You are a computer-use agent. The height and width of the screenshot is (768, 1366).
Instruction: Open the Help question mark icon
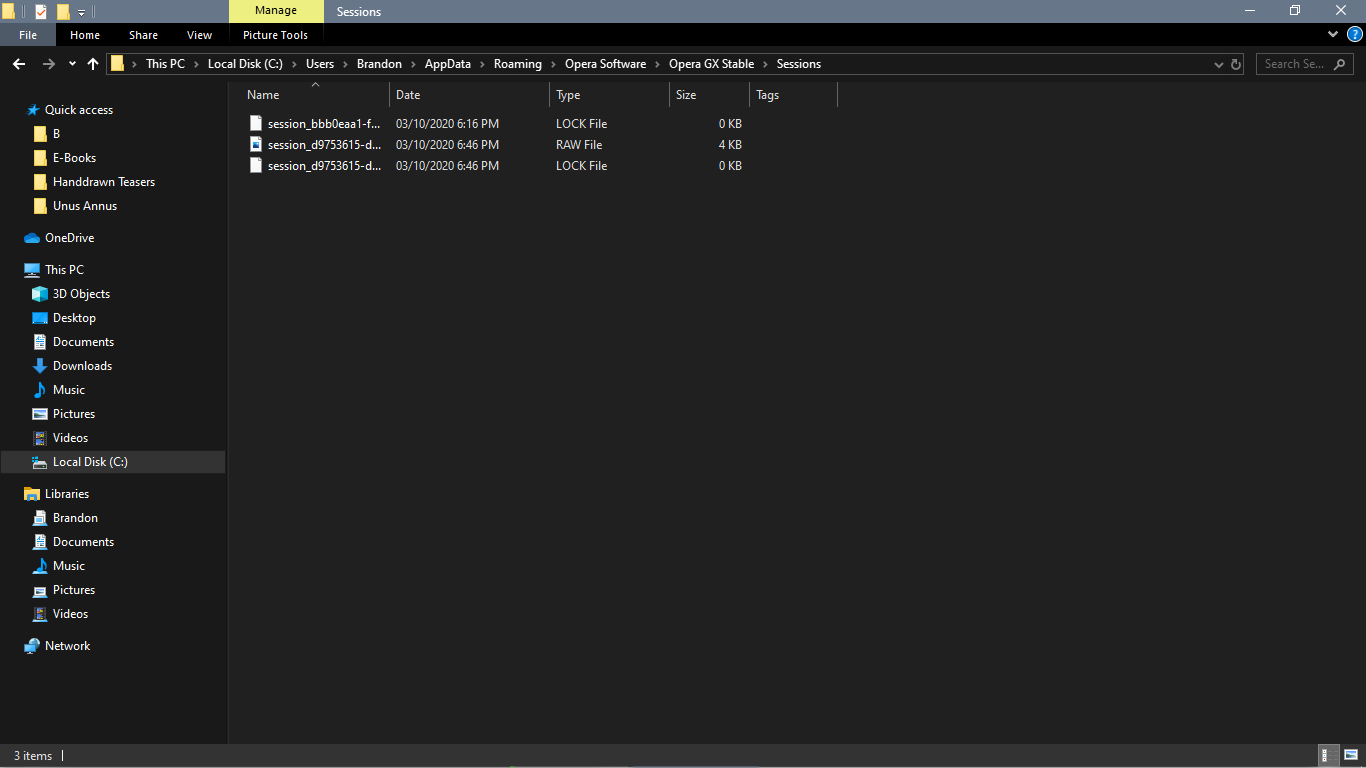click(x=1355, y=34)
